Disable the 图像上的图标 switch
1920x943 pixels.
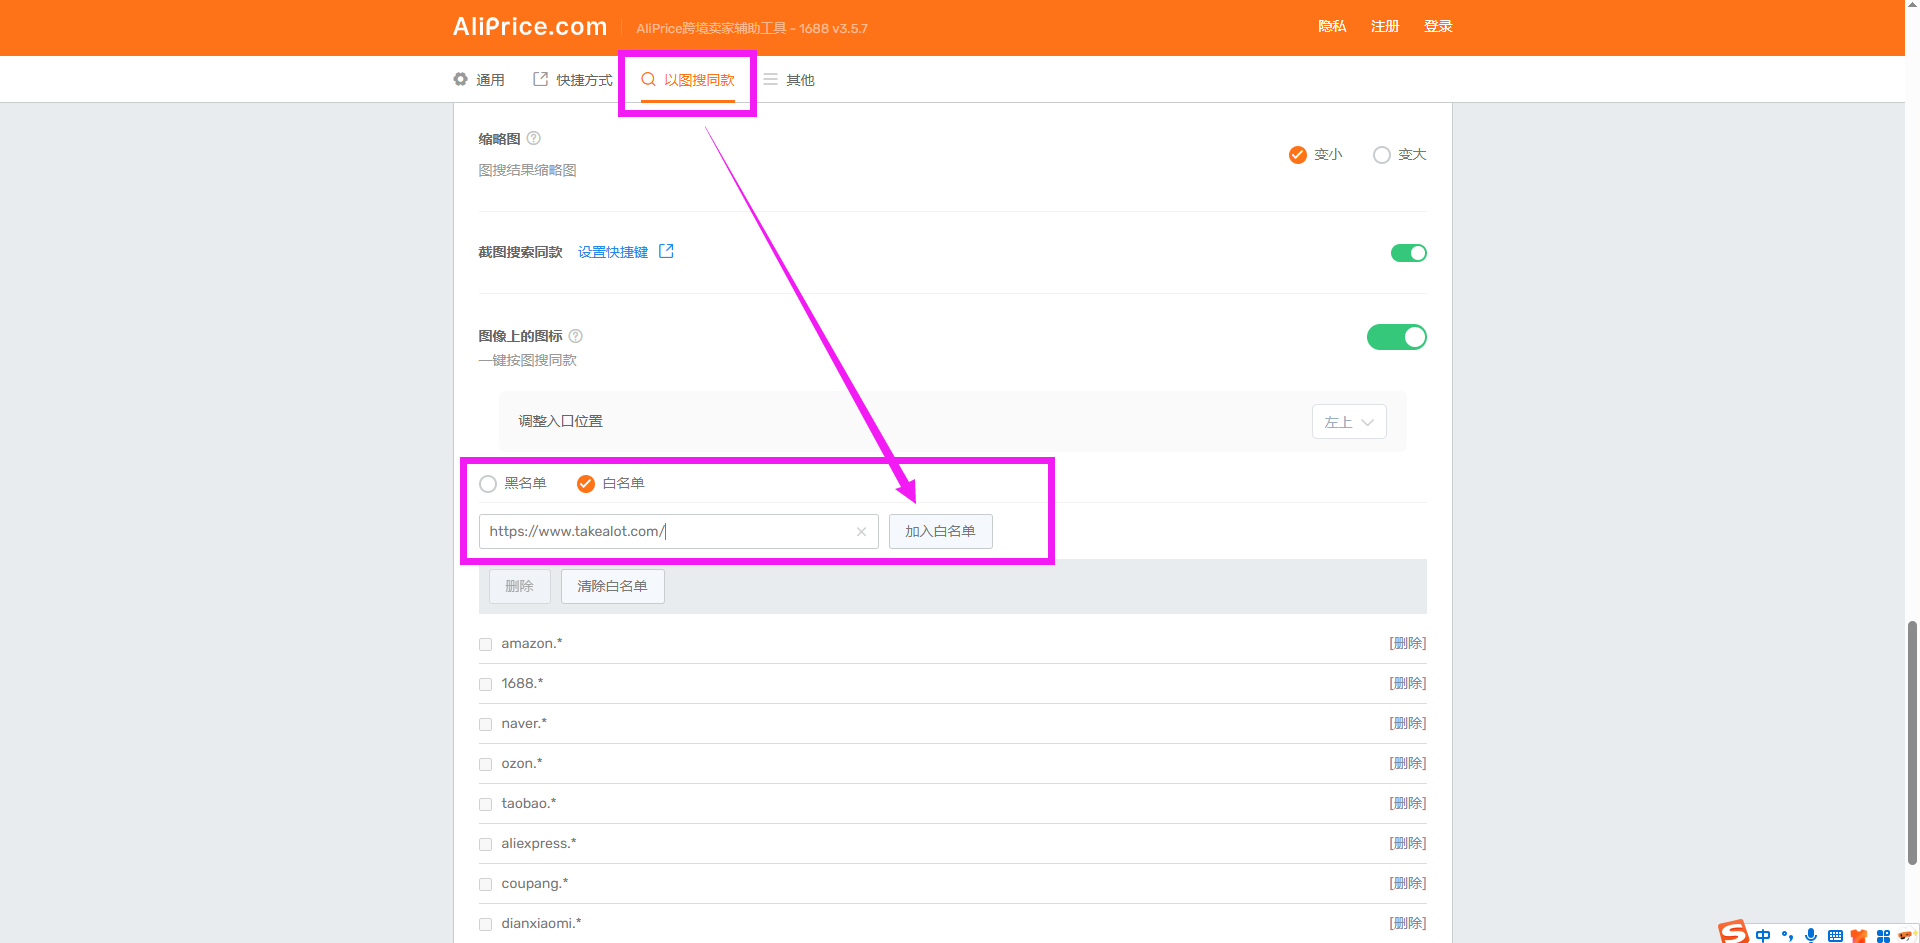[1396, 337]
